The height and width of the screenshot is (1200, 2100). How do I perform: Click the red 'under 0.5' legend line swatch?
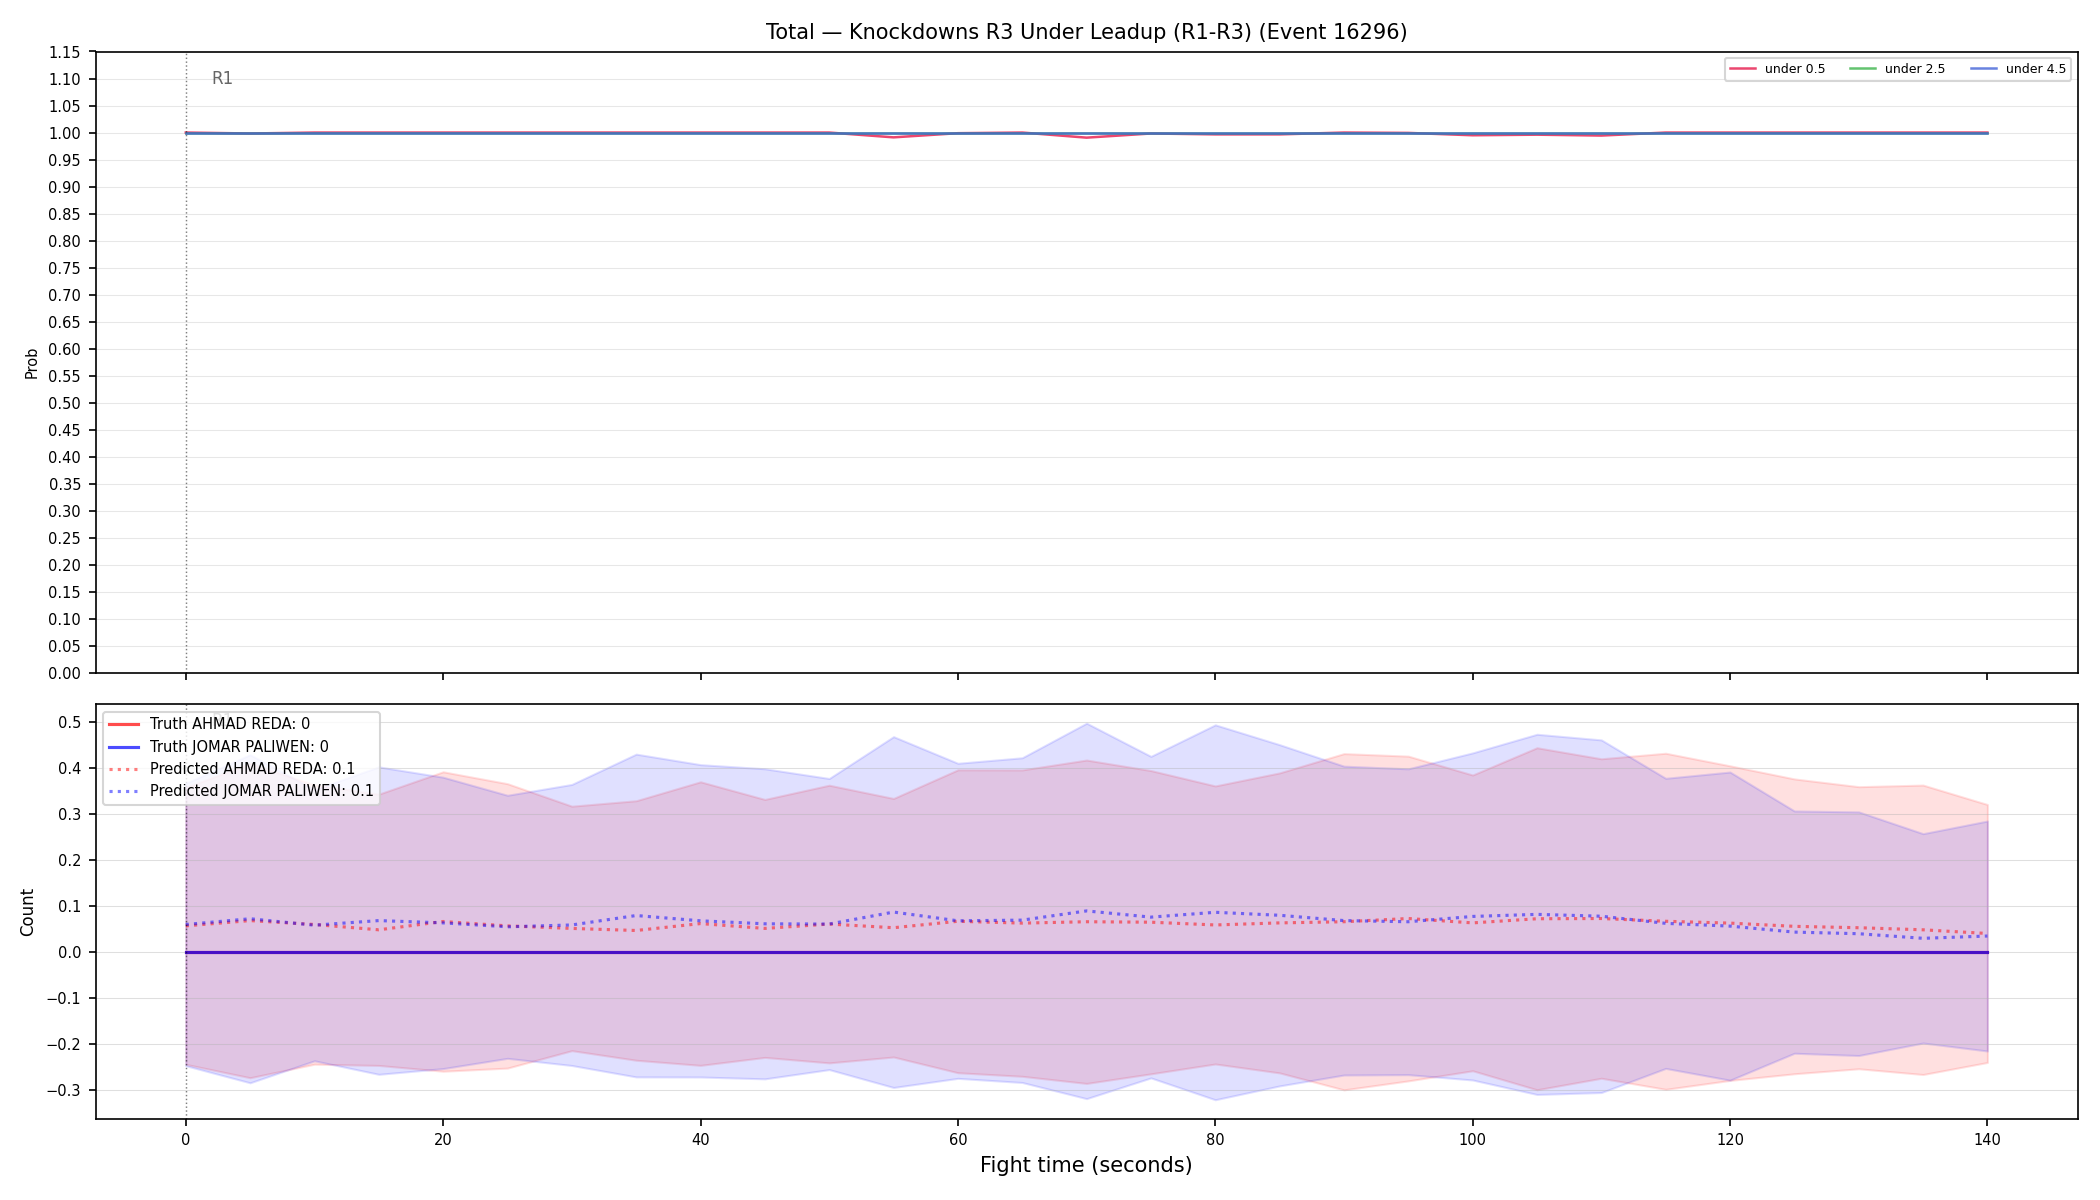click(1743, 69)
